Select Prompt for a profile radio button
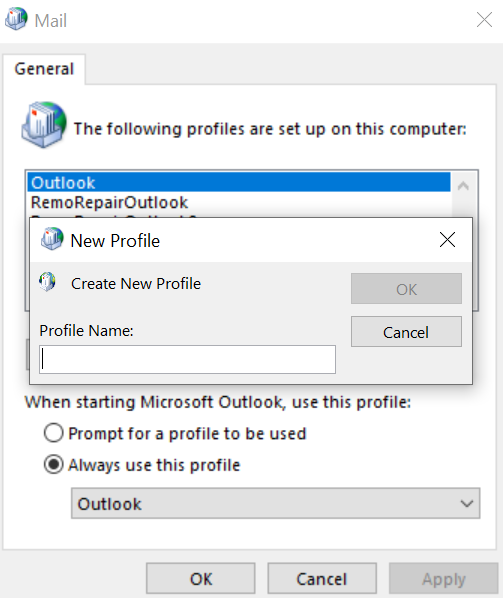 click(53, 433)
